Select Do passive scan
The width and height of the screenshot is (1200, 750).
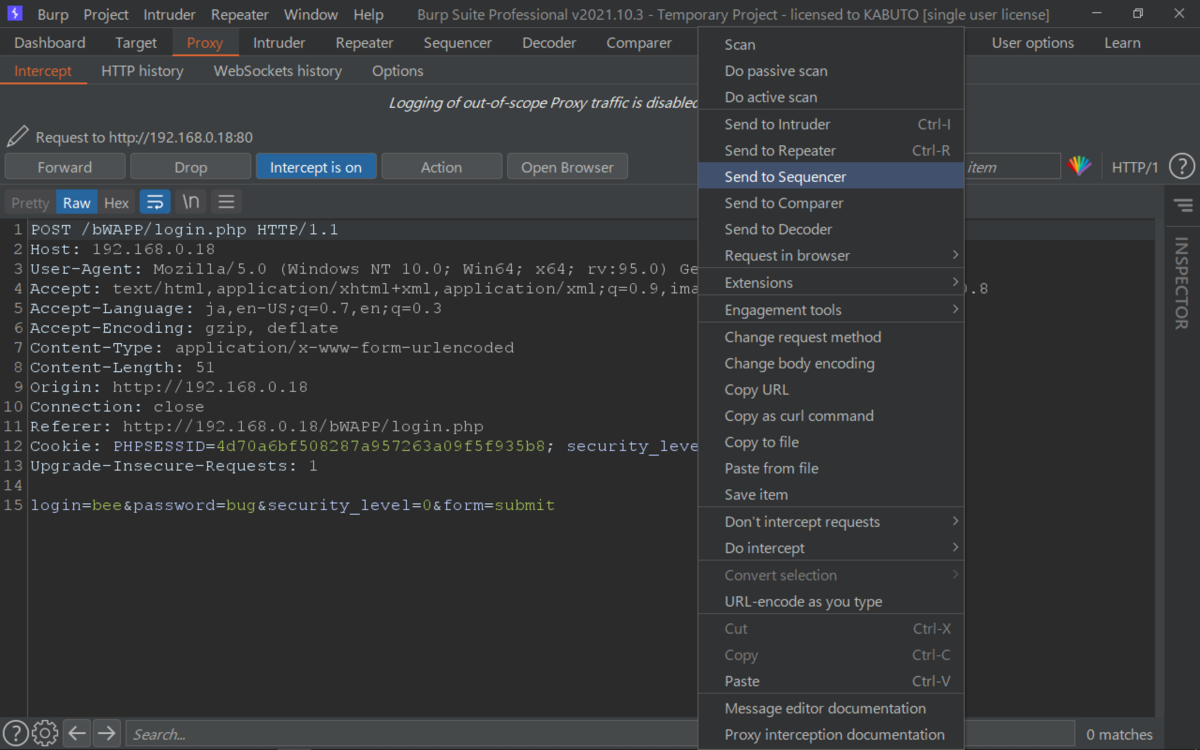[831, 71]
